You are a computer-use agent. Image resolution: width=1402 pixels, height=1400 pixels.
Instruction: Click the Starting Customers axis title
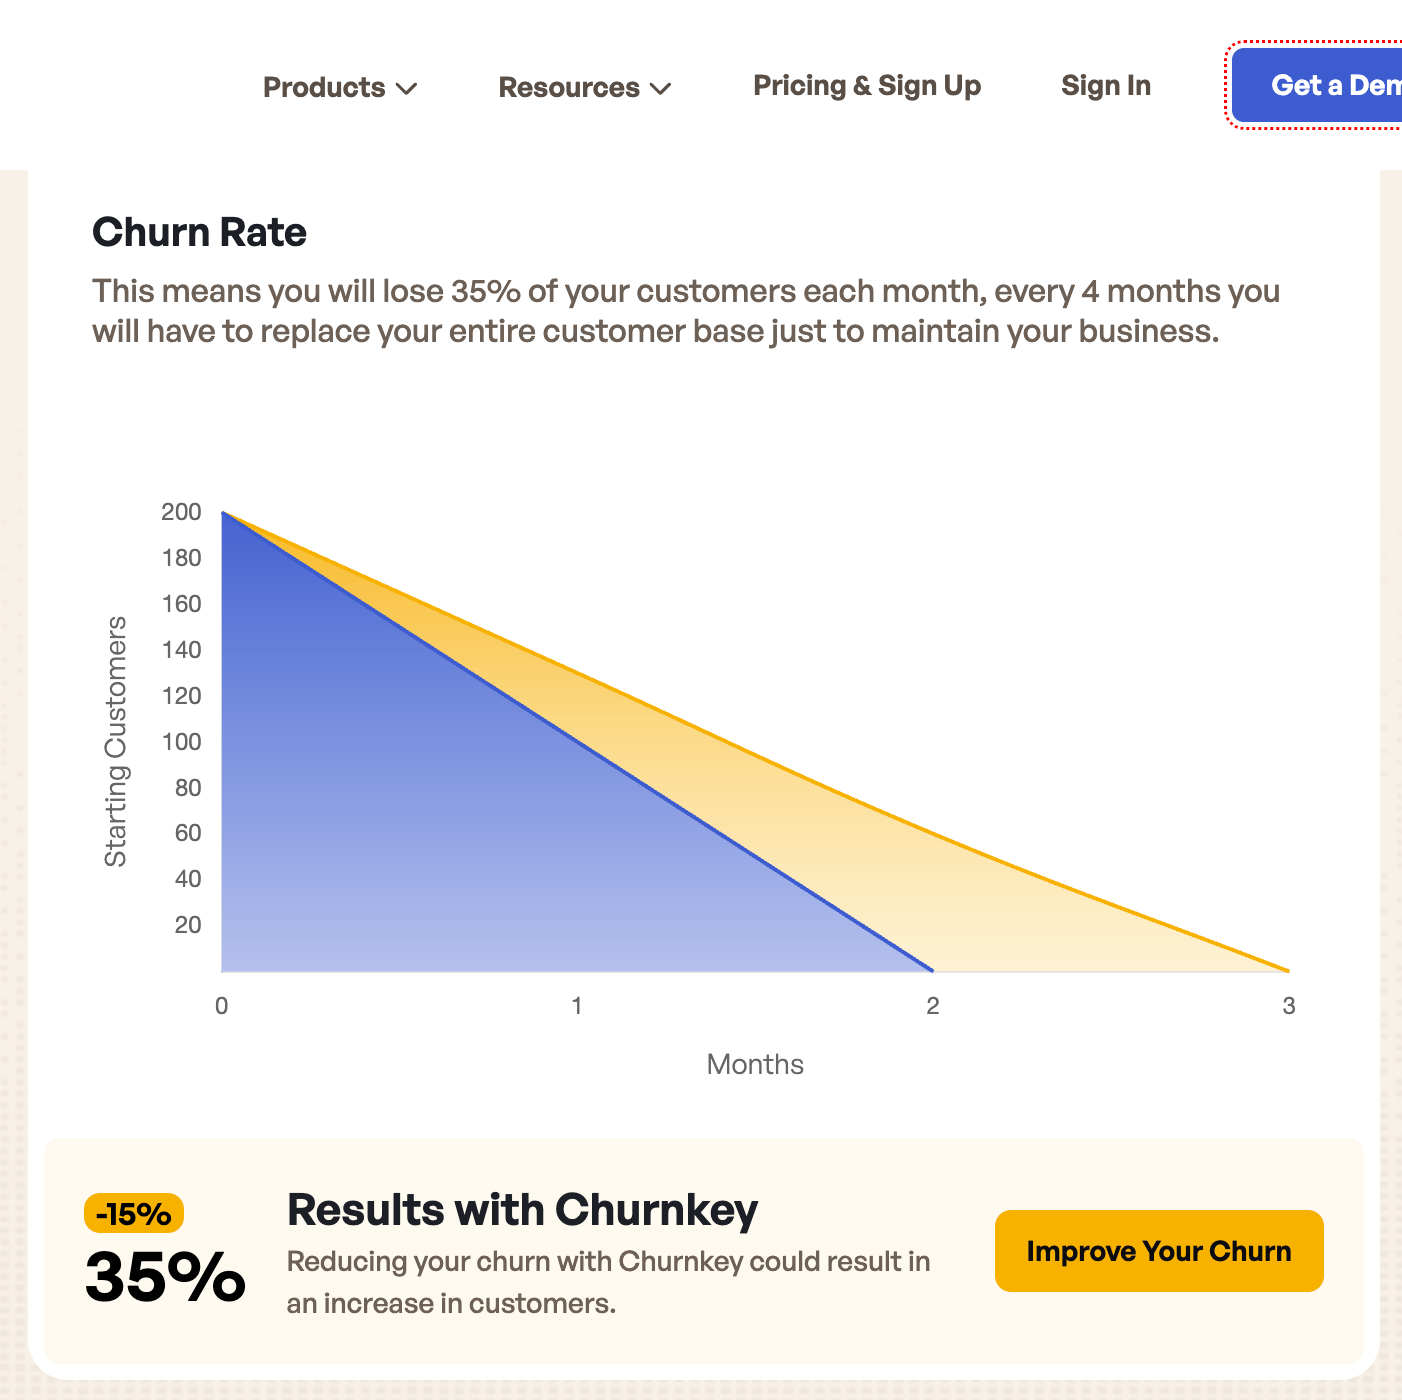pos(116,741)
